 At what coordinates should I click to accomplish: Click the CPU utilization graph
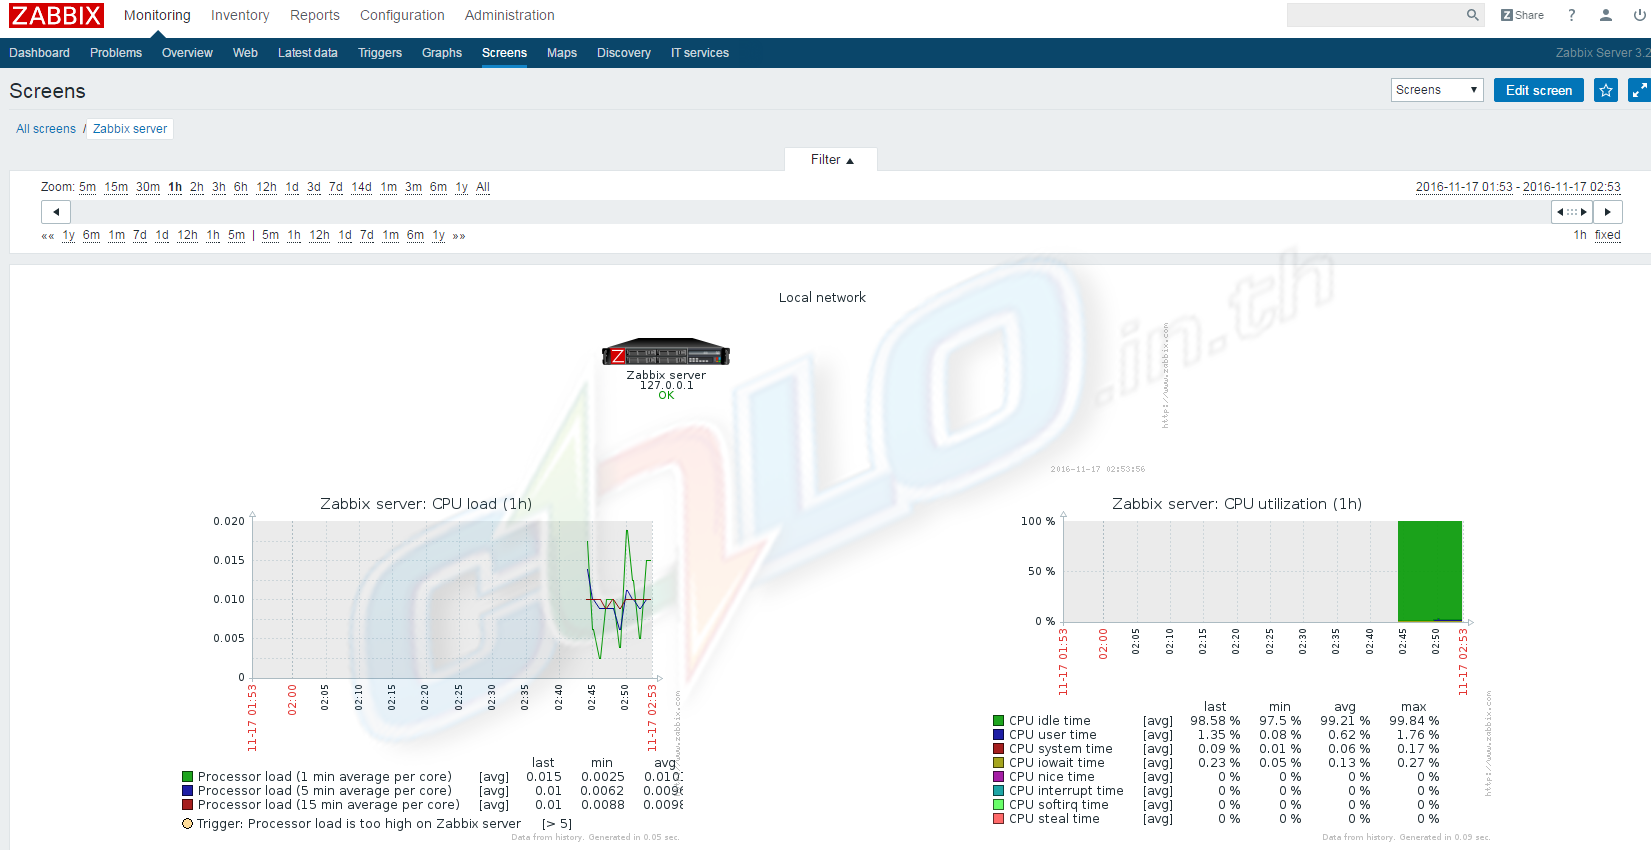[1263, 571]
